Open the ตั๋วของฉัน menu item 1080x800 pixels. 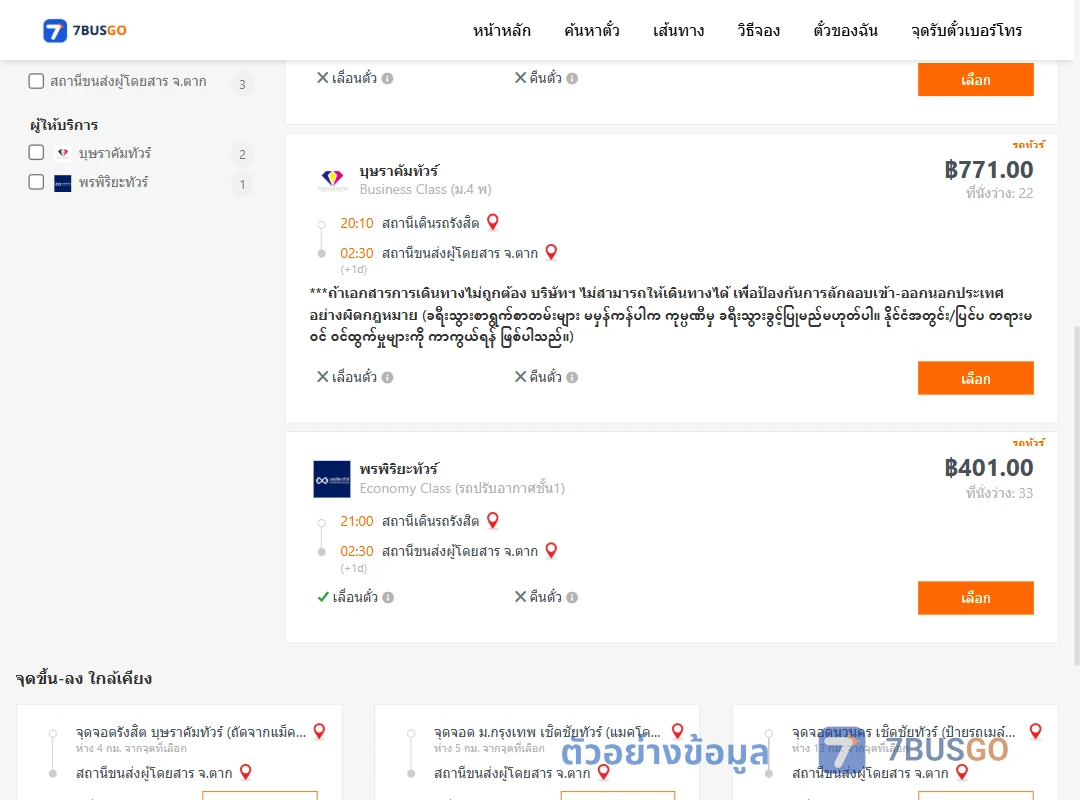pyautogui.click(x=845, y=30)
